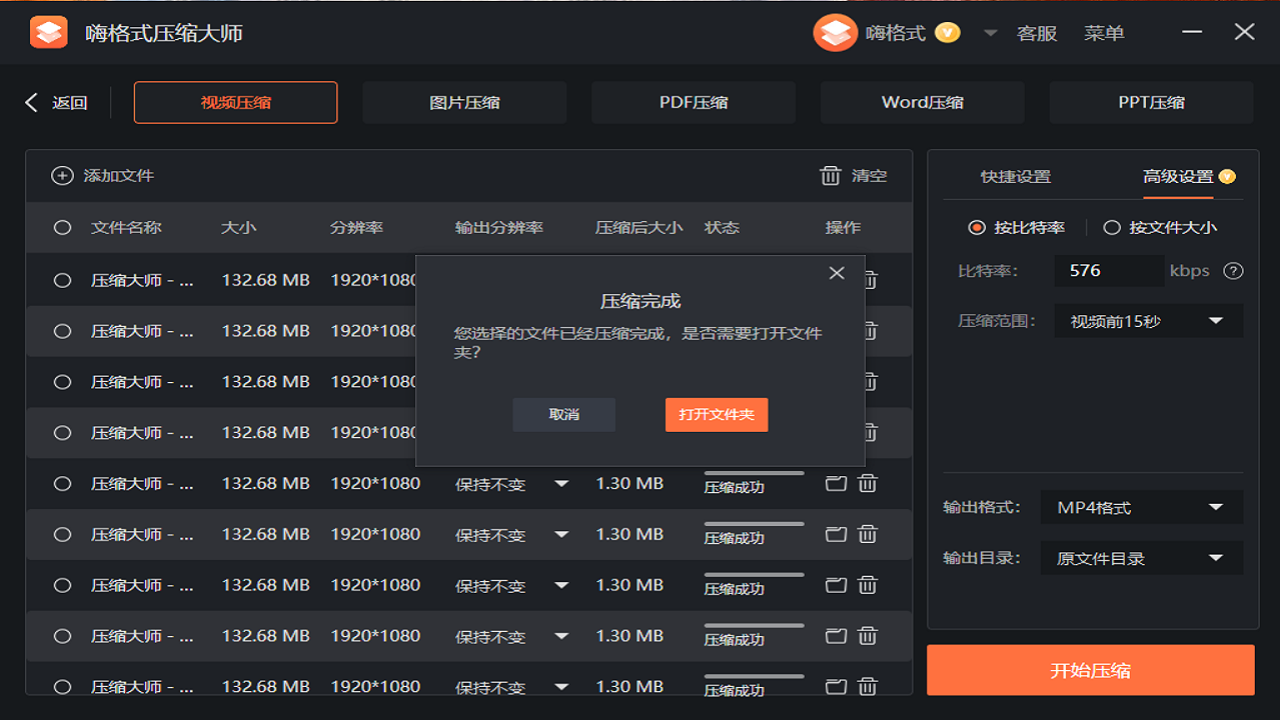Click the 比特率 input field showing 576
This screenshot has width=1280, height=720.
[x=1108, y=271]
